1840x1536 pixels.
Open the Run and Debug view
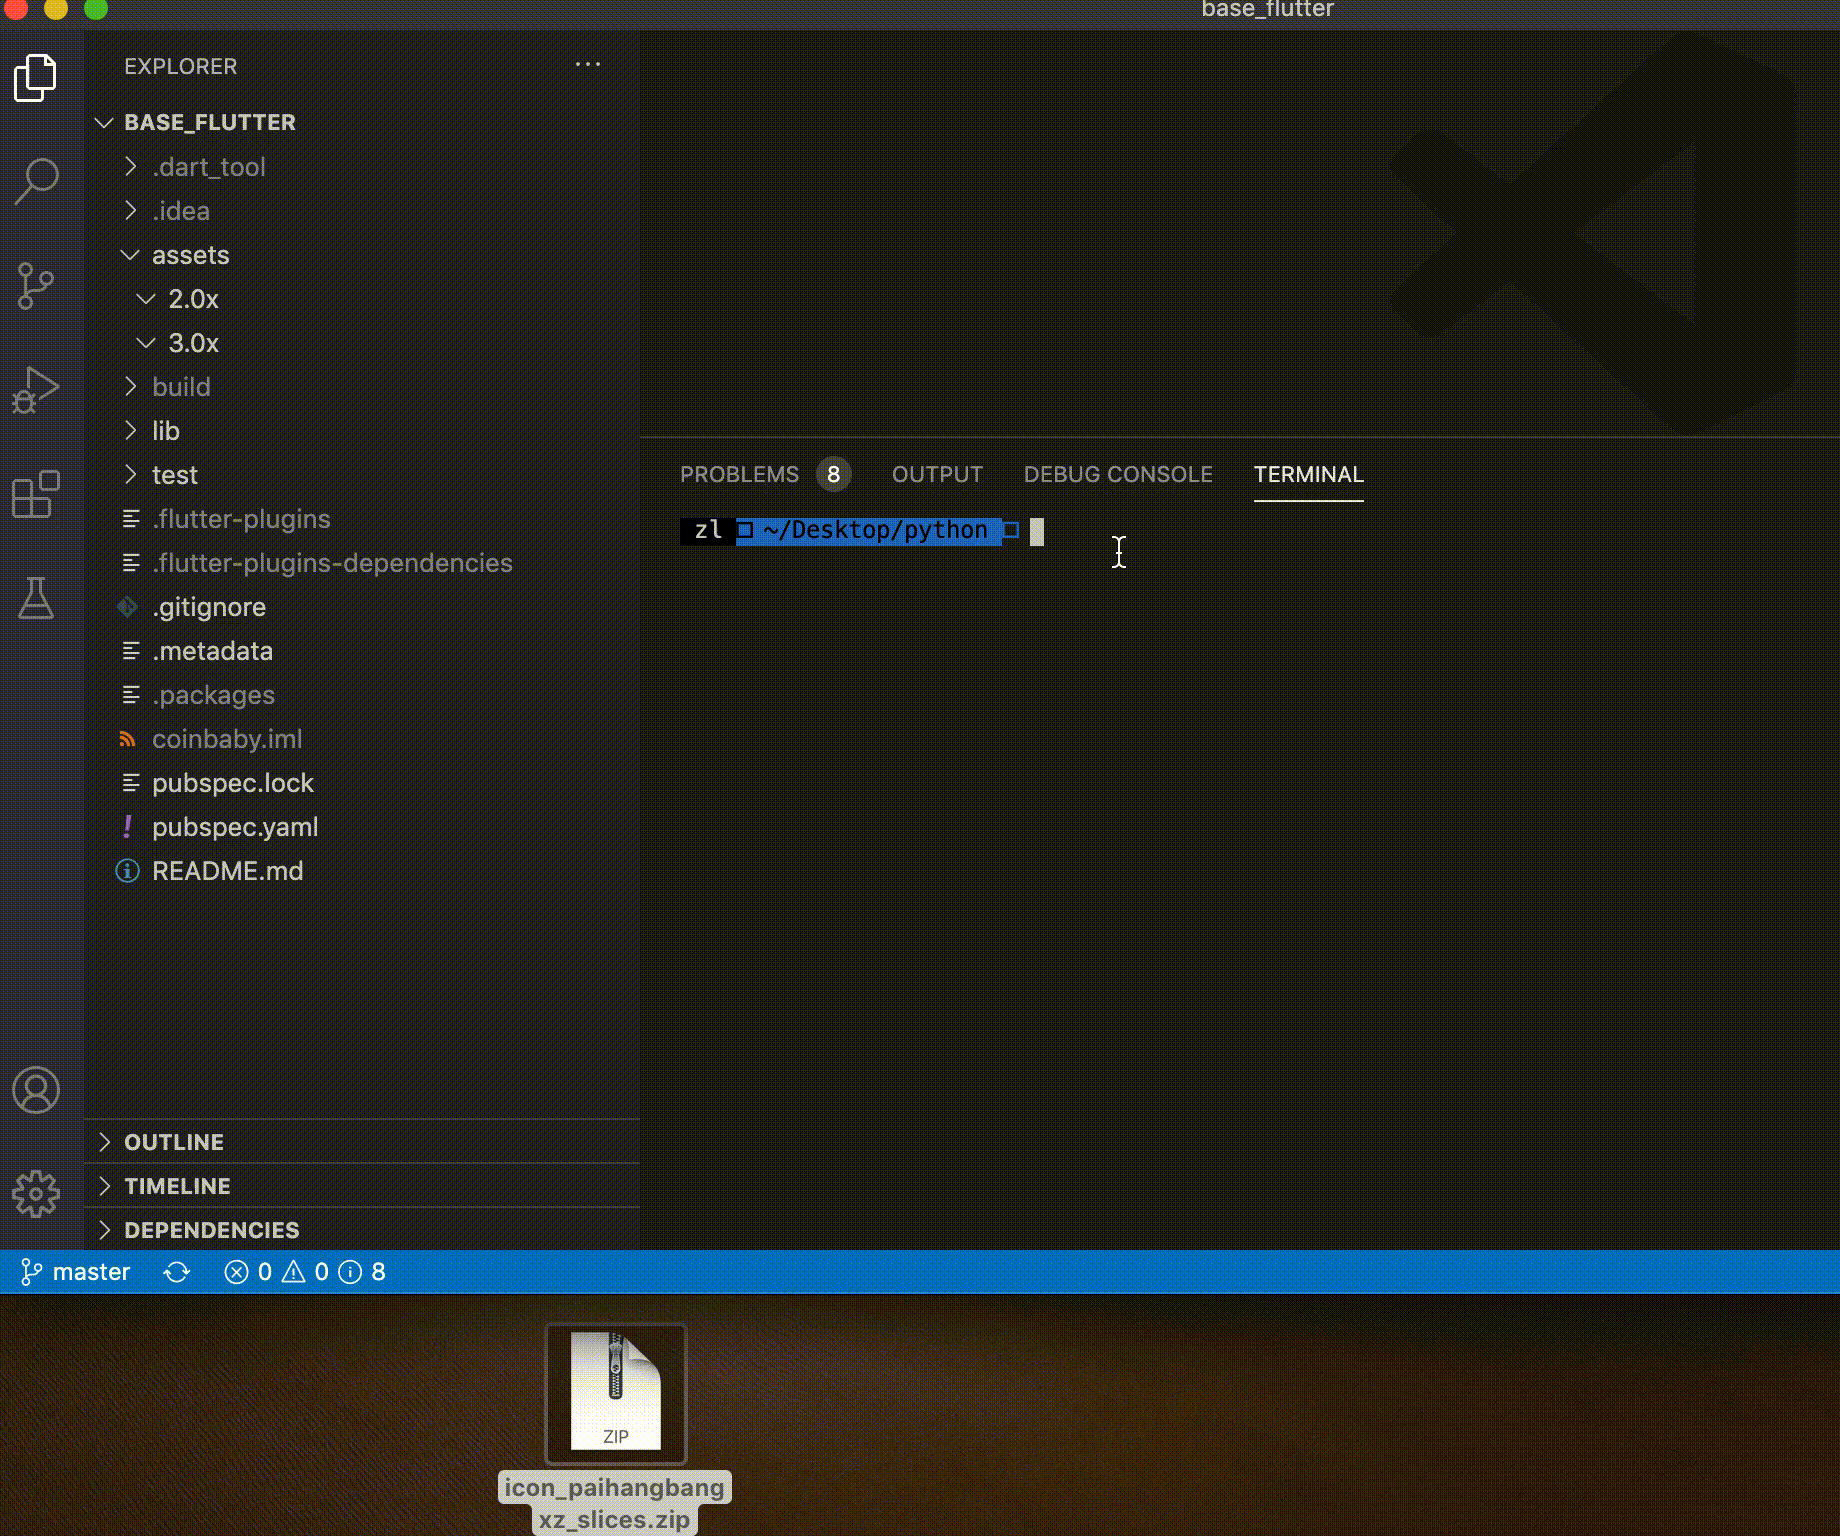tap(36, 390)
